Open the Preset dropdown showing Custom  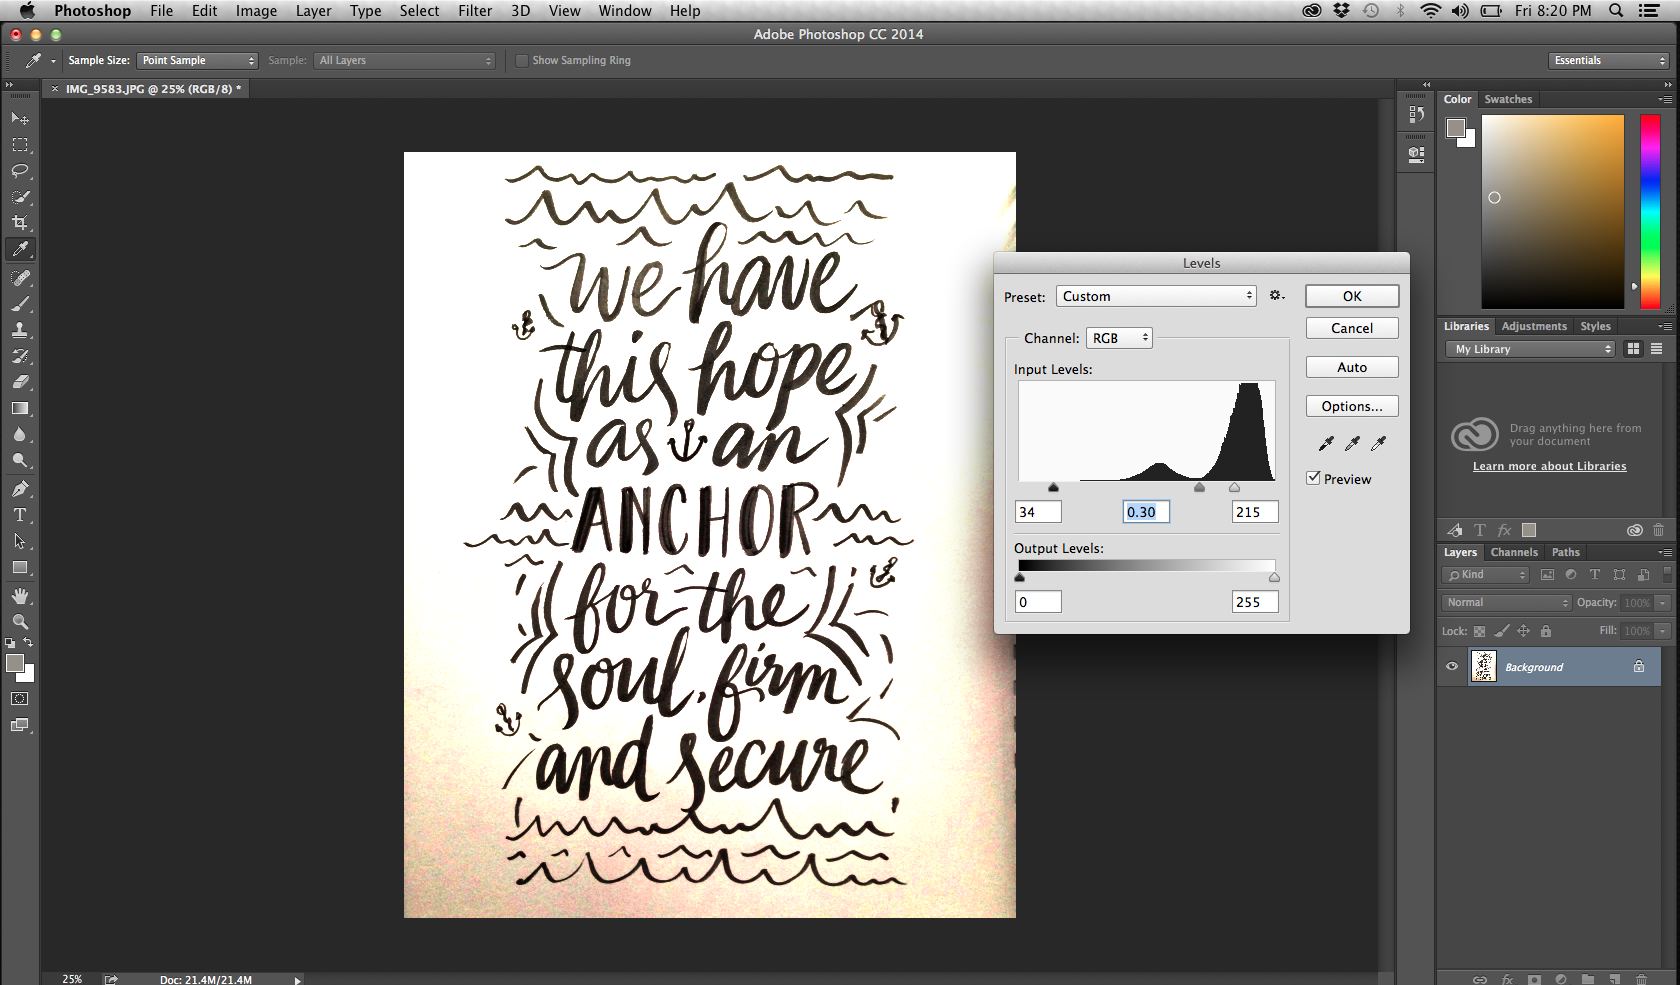[x=1156, y=296]
